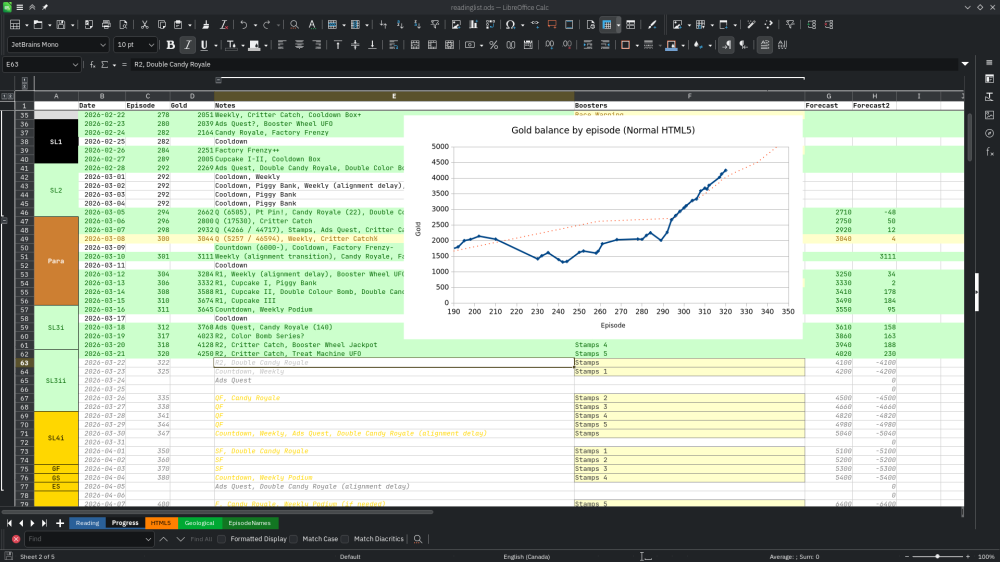Click Find Next down arrow
The width and height of the screenshot is (1000, 562).
[x=180, y=539]
